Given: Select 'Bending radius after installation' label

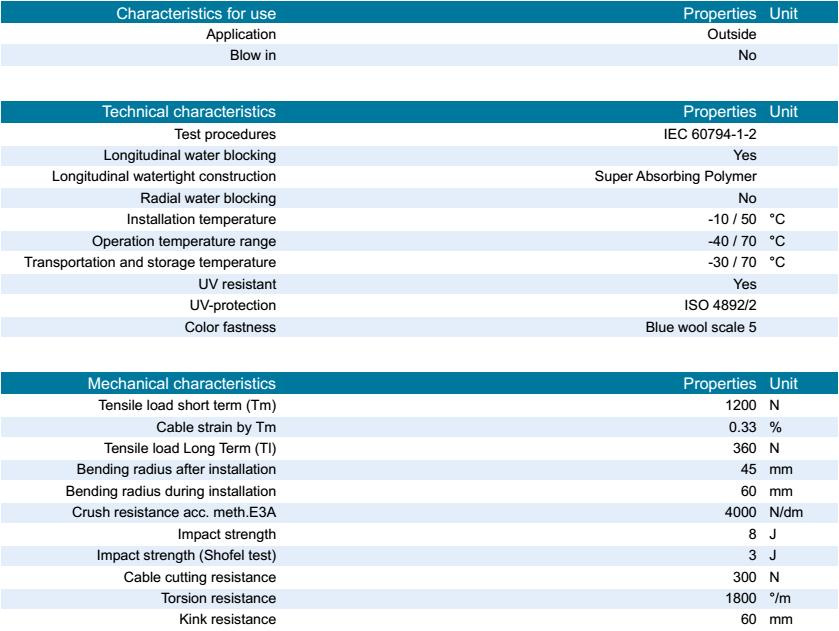Looking at the screenshot, I should point(176,469).
